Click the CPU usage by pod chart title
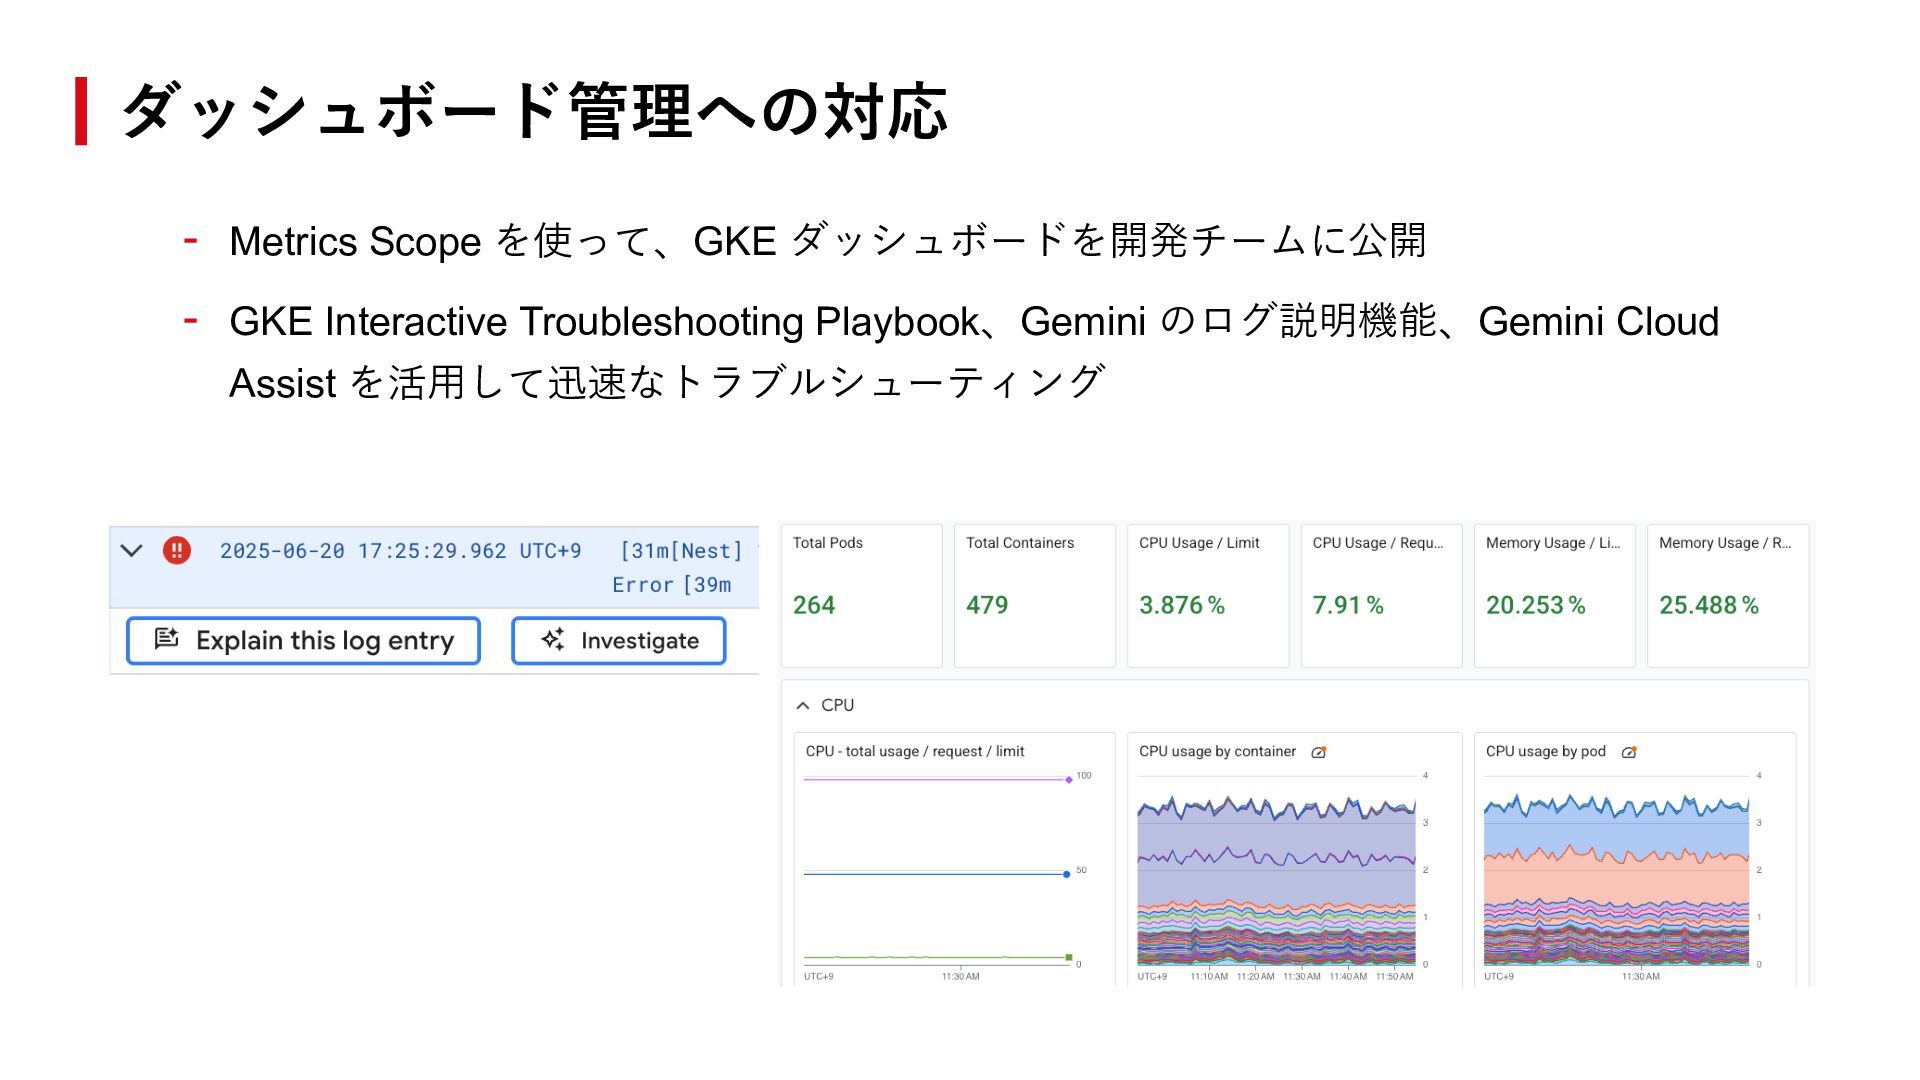1920x1080 pixels. point(1545,751)
